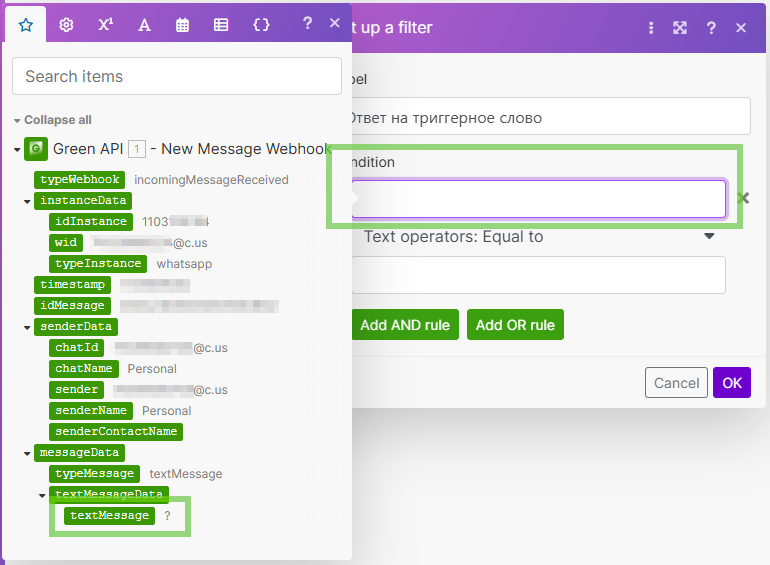This screenshot has width=770, height=565.
Task: Collapse the senderData tree node
Action: [27, 327]
